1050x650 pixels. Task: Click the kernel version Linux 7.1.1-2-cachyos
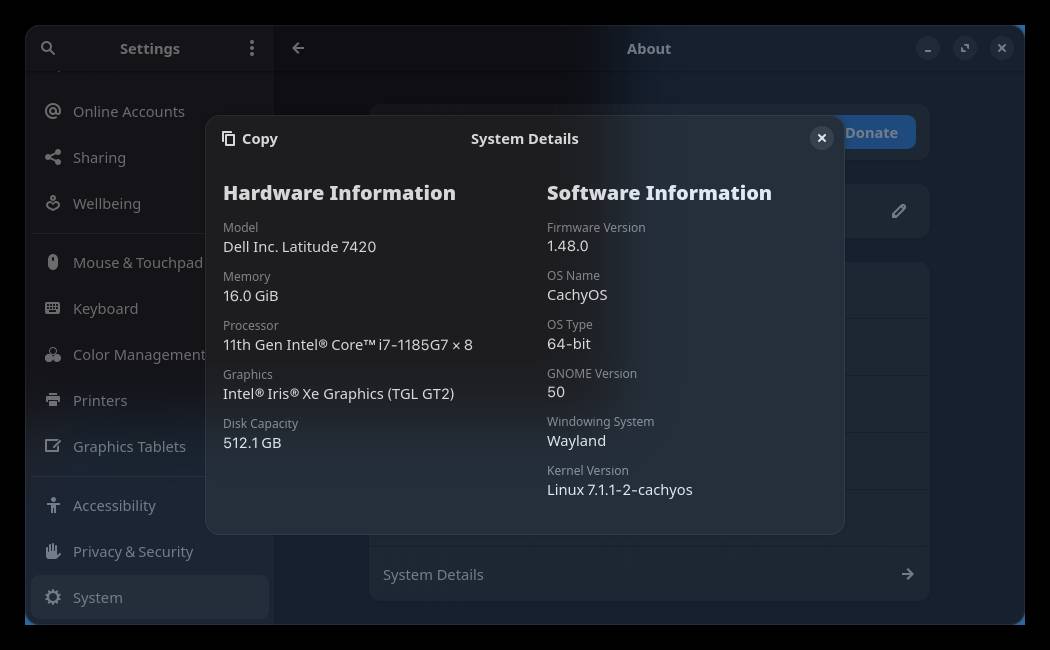tap(619, 490)
